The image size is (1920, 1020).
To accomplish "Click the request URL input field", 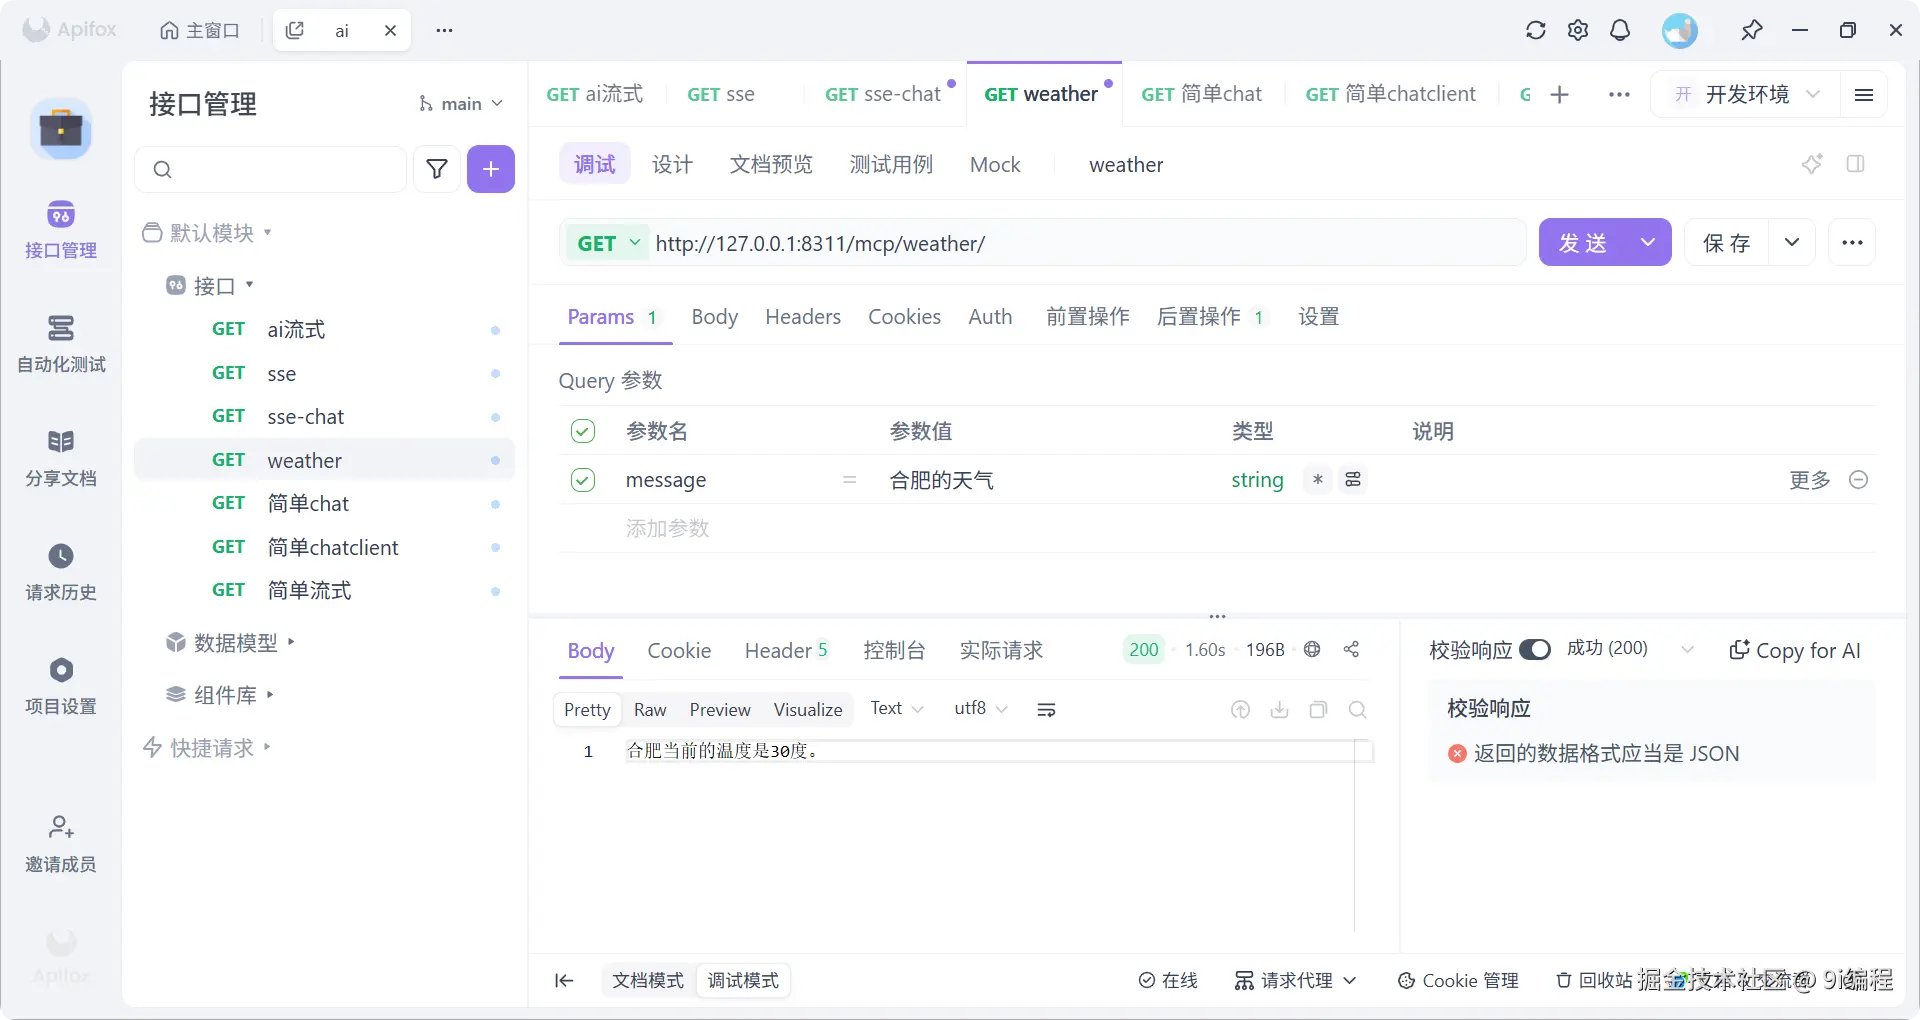I will click(x=1085, y=243).
